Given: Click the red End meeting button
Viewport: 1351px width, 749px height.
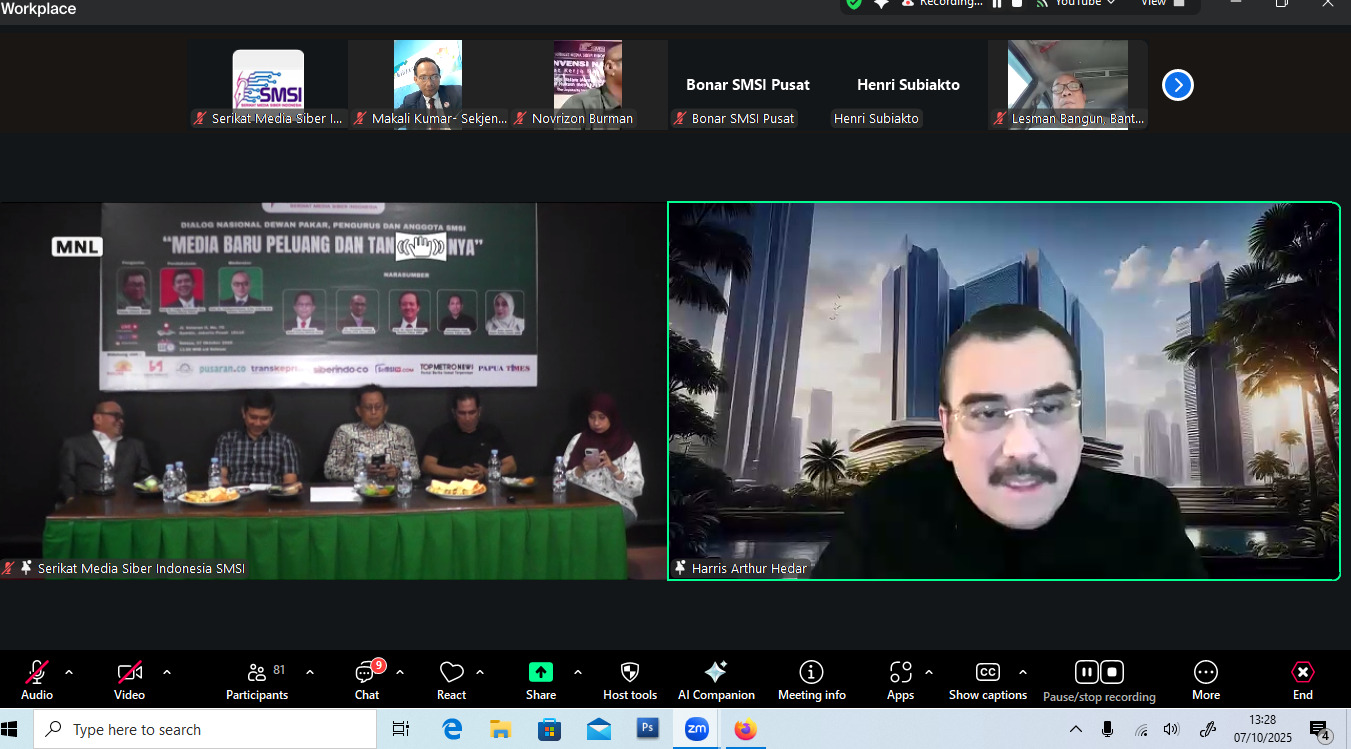Looking at the screenshot, I should 1302,680.
